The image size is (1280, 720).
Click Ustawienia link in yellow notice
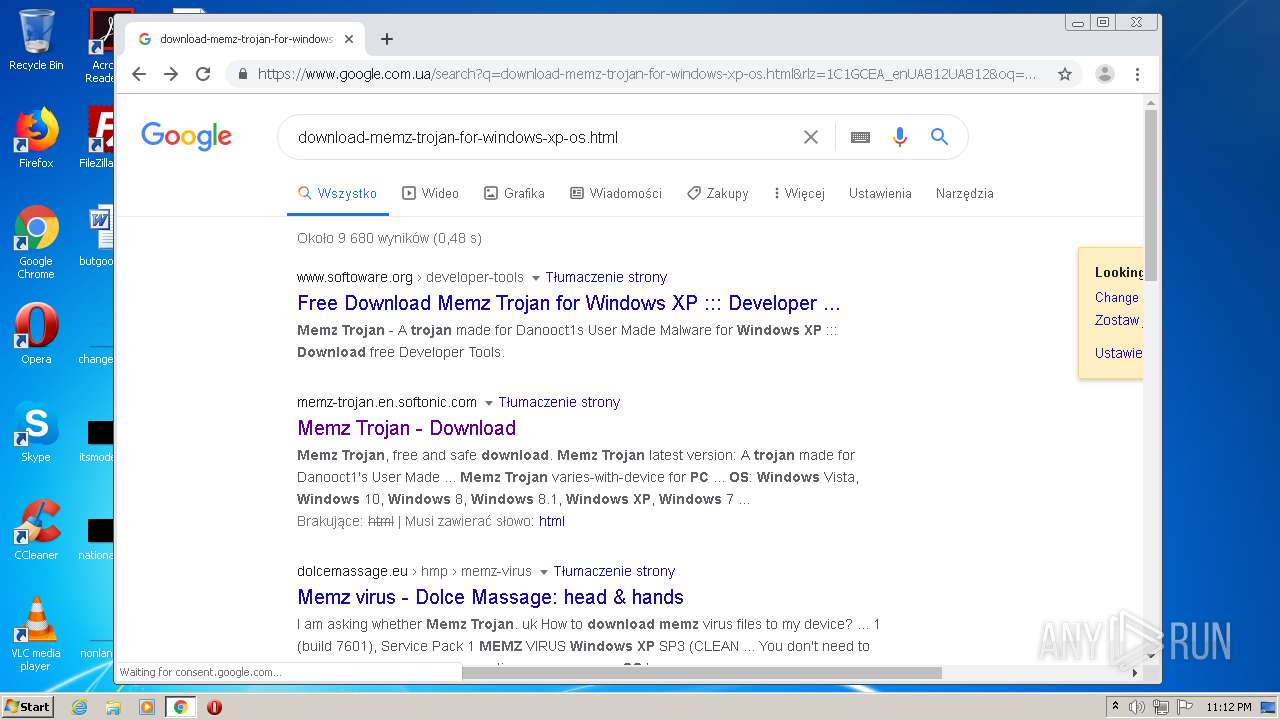click(x=1118, y=353)
